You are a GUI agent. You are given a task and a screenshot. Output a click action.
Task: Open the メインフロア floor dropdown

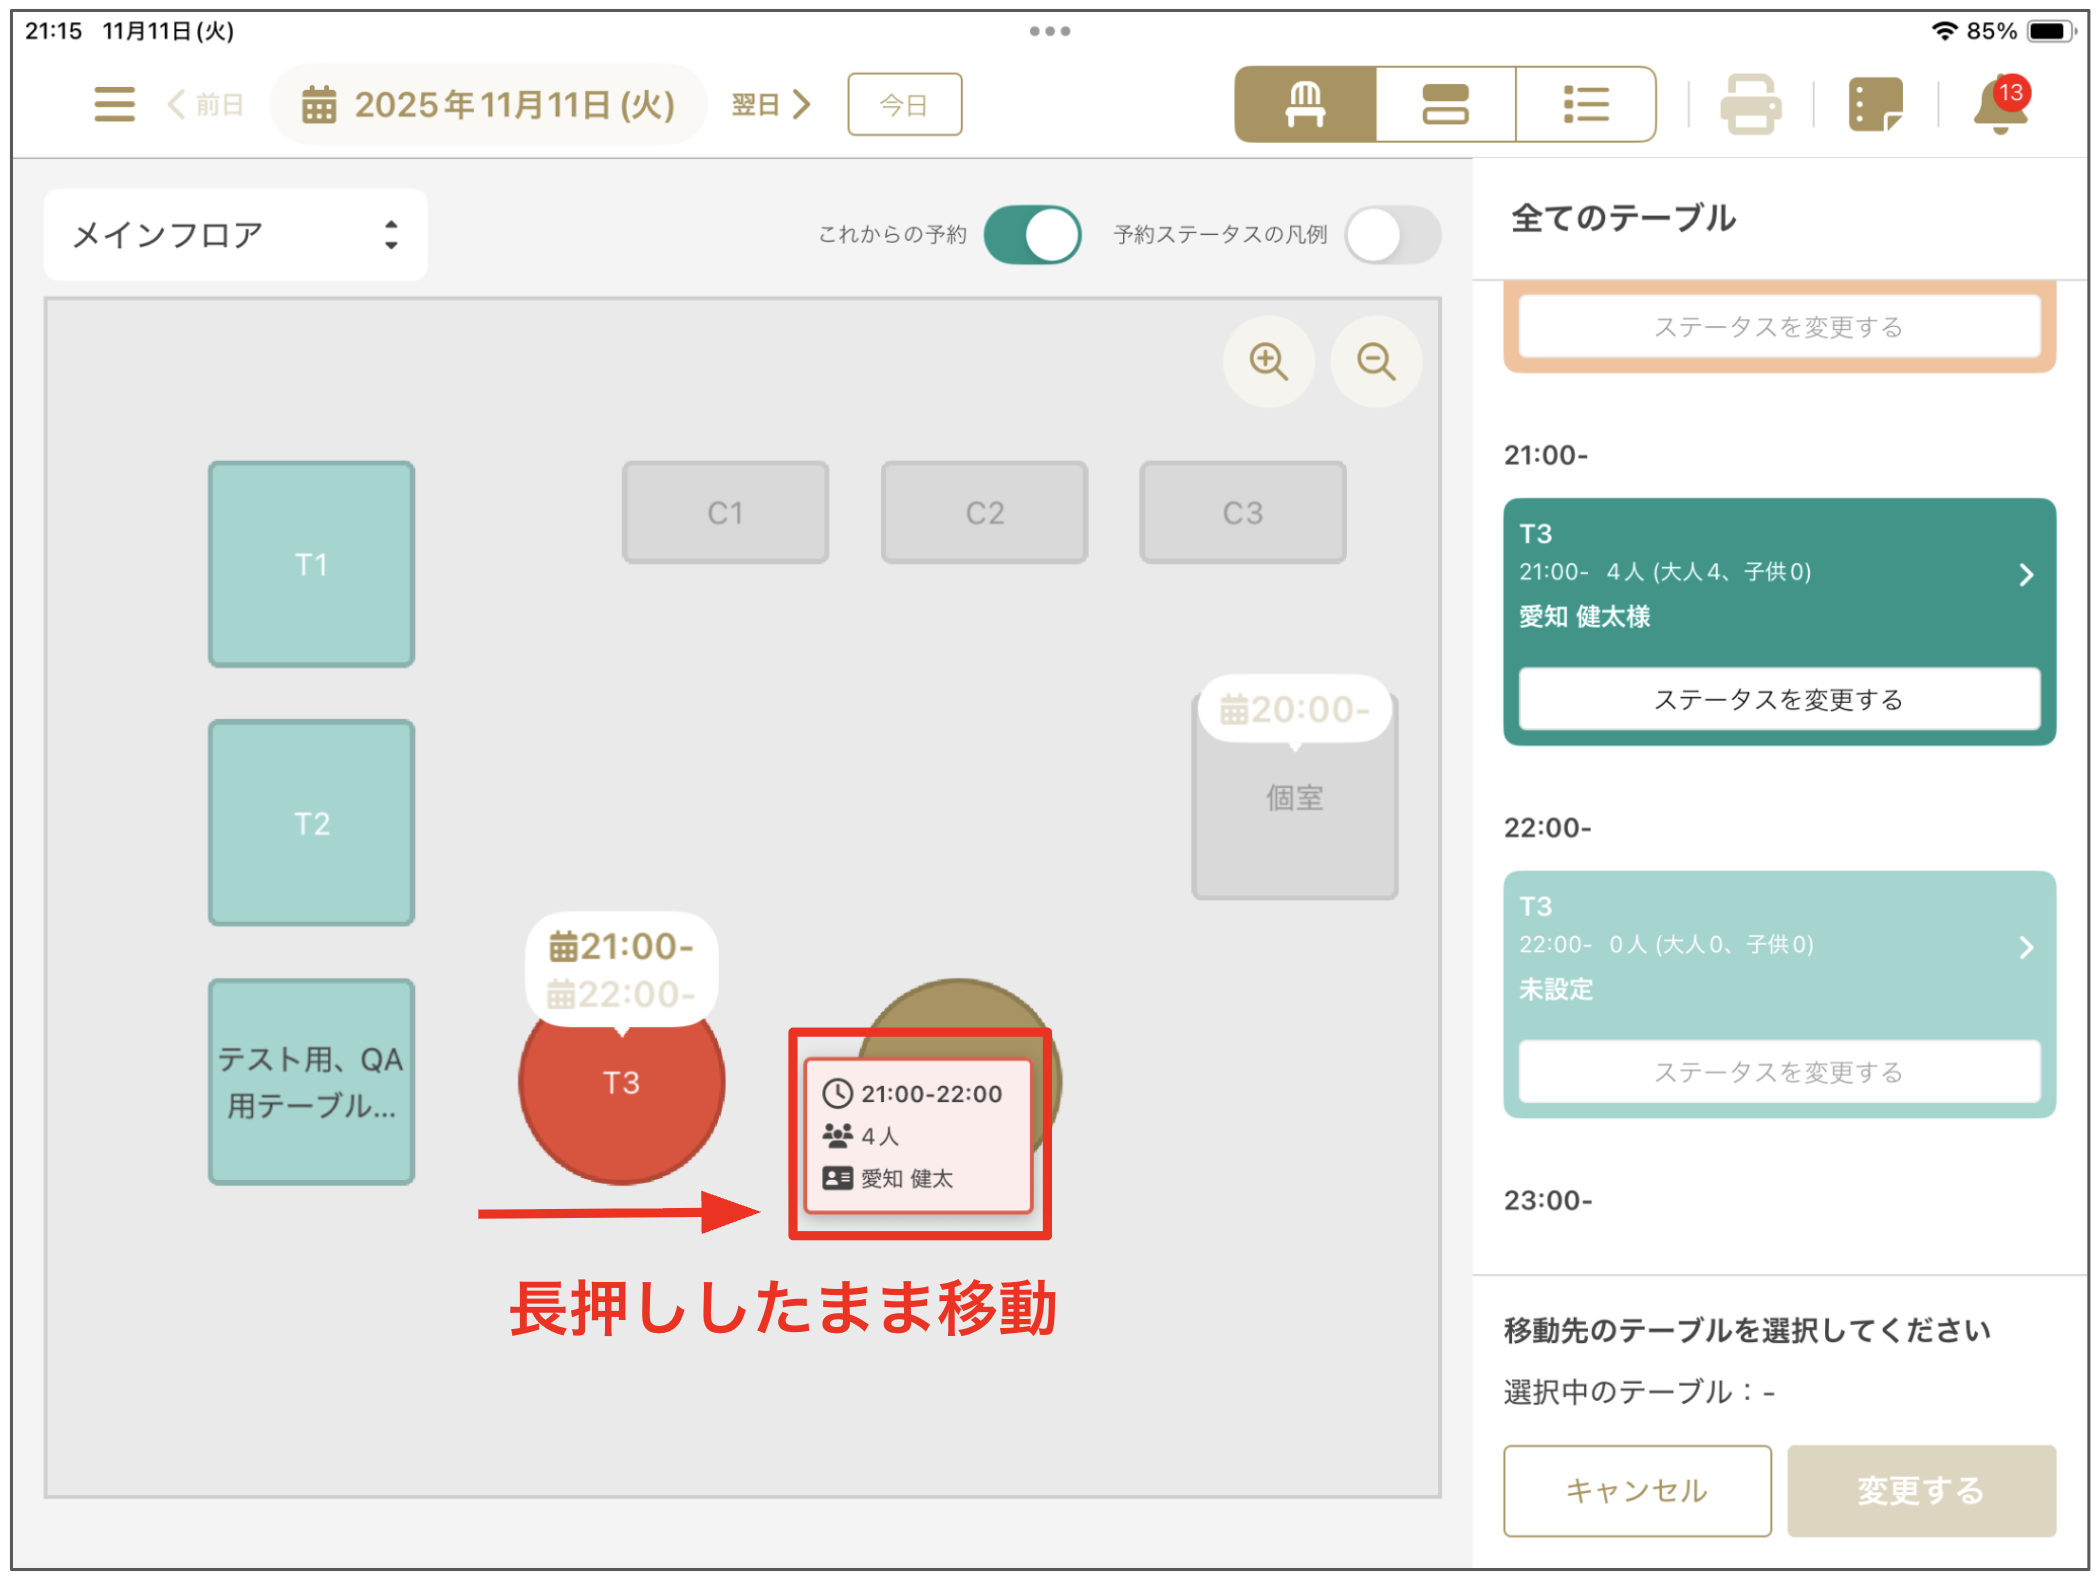click(x=236, y=235)
